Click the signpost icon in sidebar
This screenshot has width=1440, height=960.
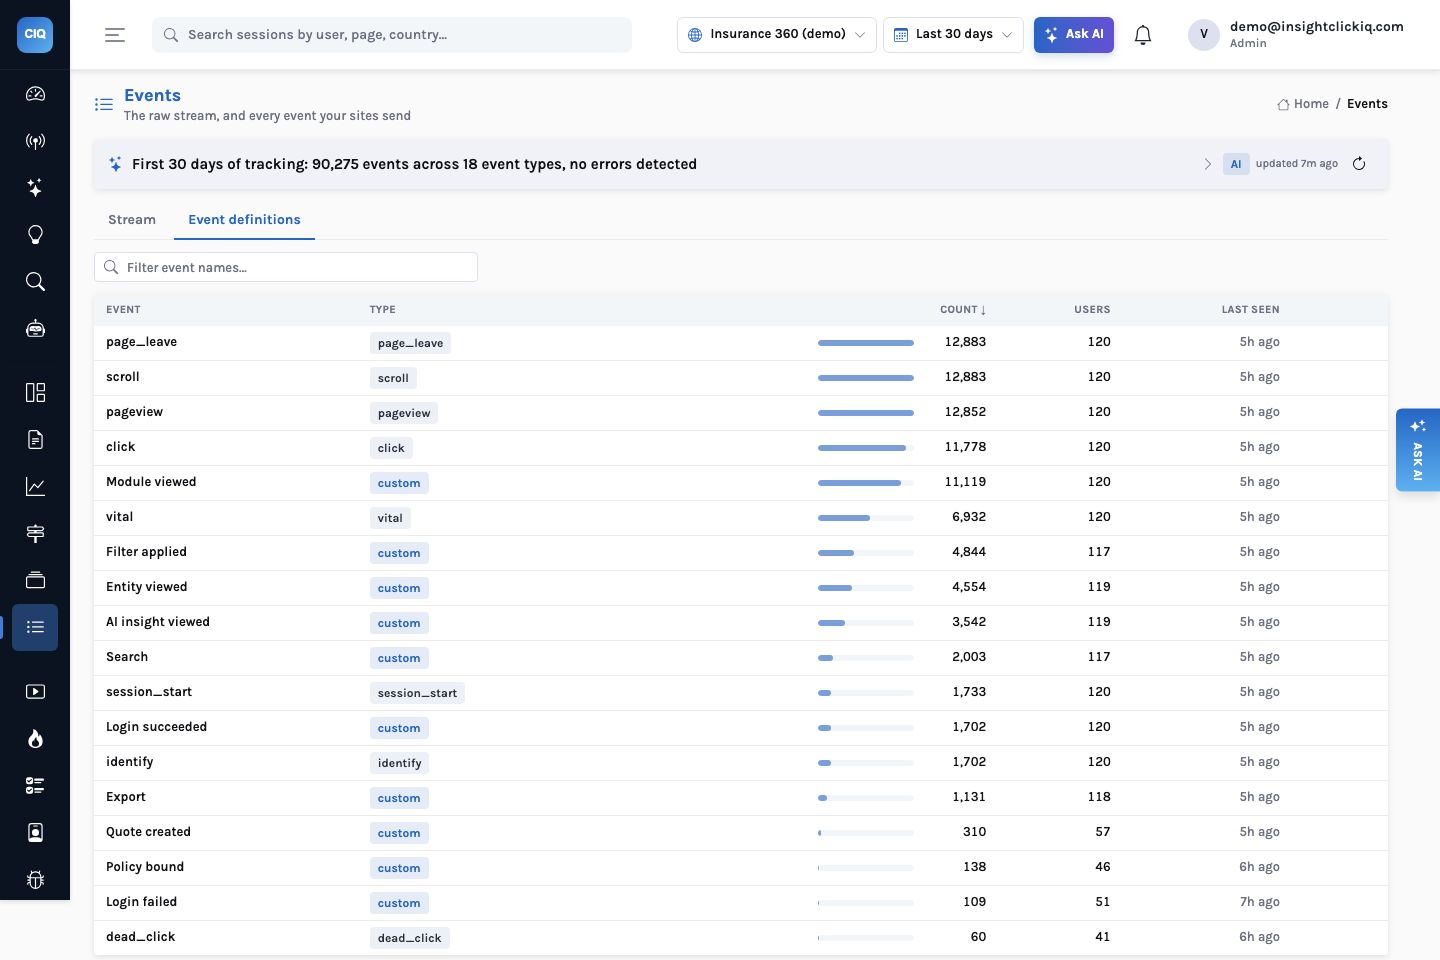[35, 533]
